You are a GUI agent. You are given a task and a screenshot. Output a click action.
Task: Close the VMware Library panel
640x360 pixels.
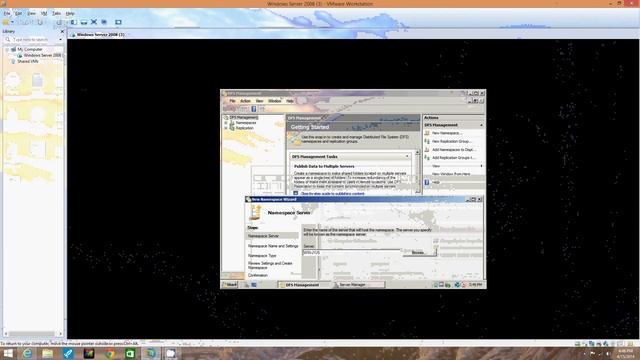62,31
